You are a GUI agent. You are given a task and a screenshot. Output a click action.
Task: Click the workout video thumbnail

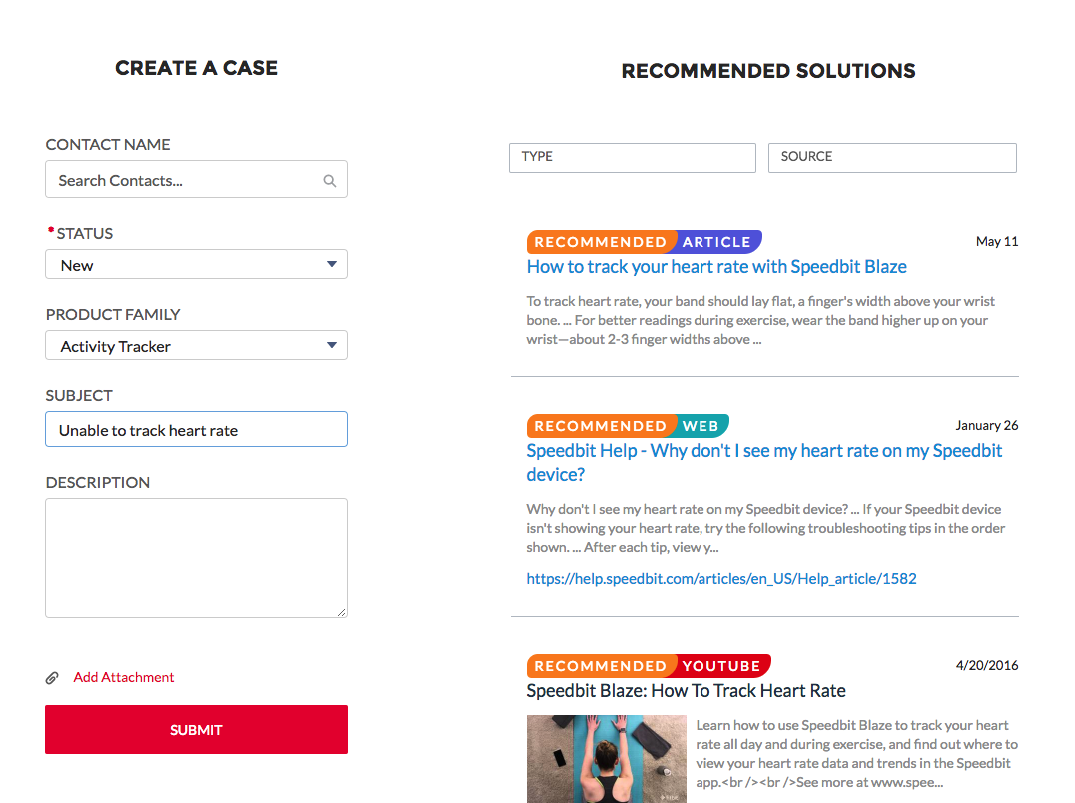(608, 759)
